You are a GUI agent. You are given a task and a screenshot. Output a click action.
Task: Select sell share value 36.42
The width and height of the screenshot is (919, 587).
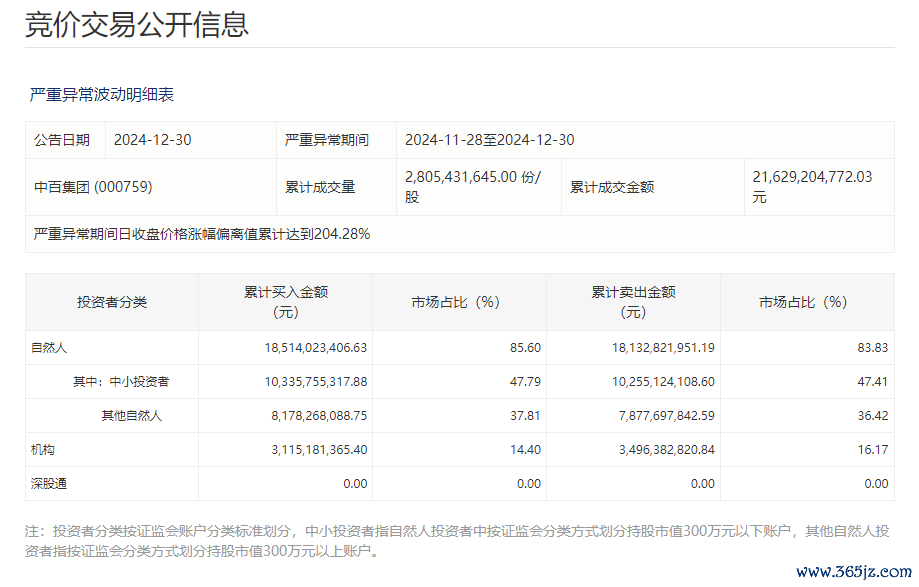pyautogui.click(x=873, y=416)
